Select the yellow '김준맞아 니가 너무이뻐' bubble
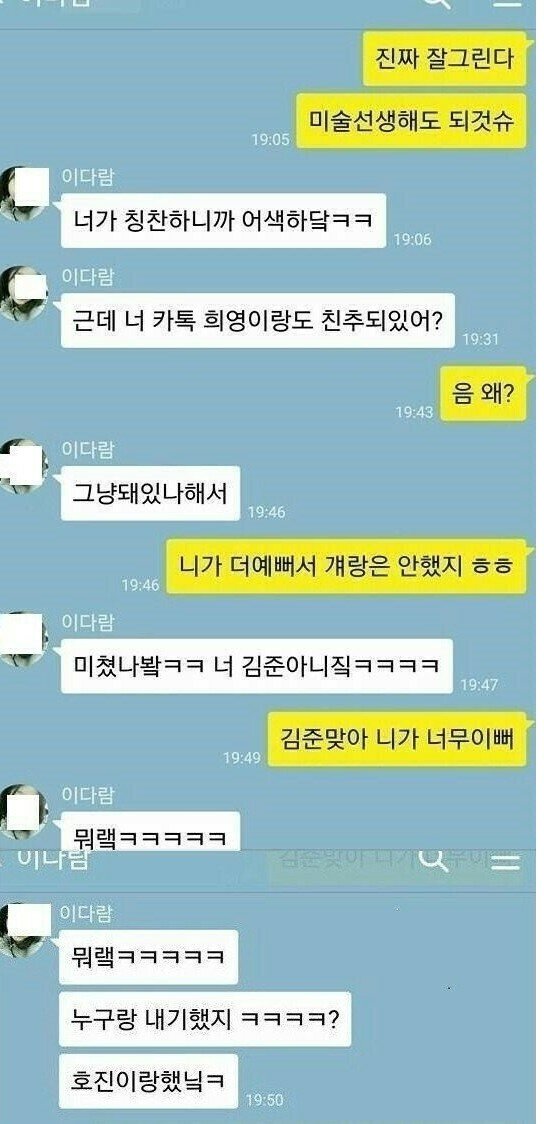544x1124 pixels. pyautogui.click(x=397, y=739)
